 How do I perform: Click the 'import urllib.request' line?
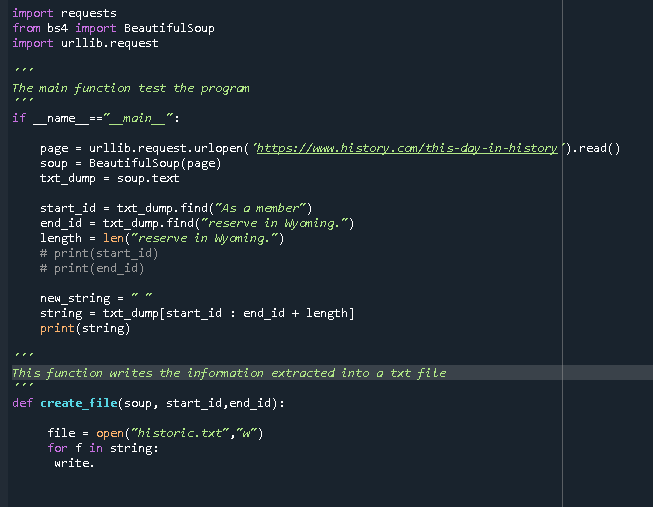85,43
